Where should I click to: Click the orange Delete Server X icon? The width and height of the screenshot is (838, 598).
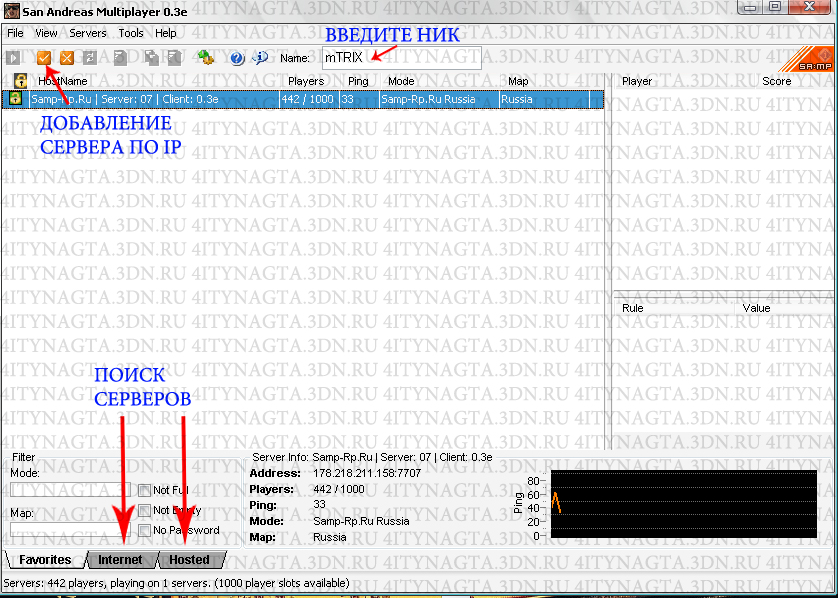(x=66, y=58)
